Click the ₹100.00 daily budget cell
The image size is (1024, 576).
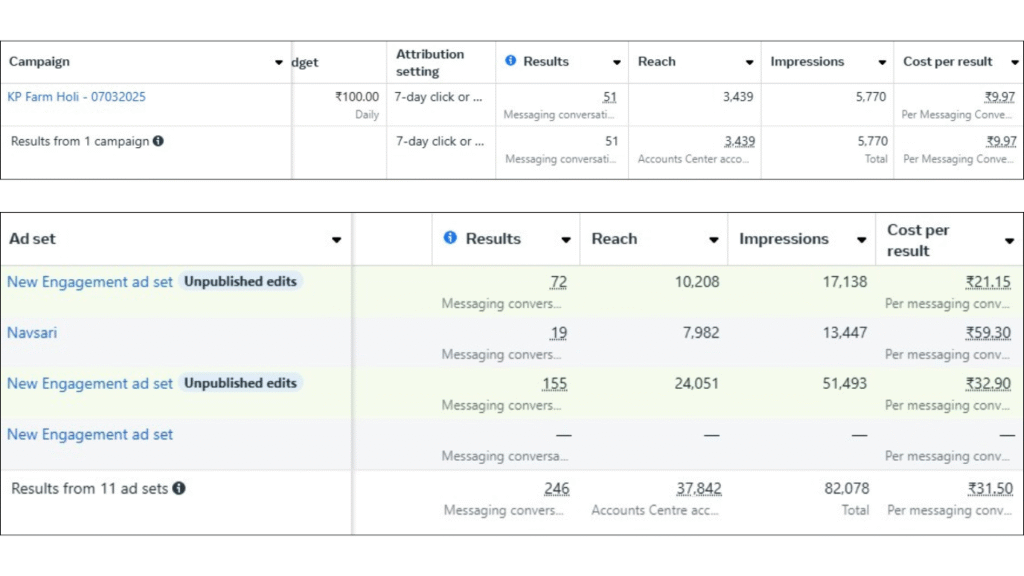pos(357,97)
